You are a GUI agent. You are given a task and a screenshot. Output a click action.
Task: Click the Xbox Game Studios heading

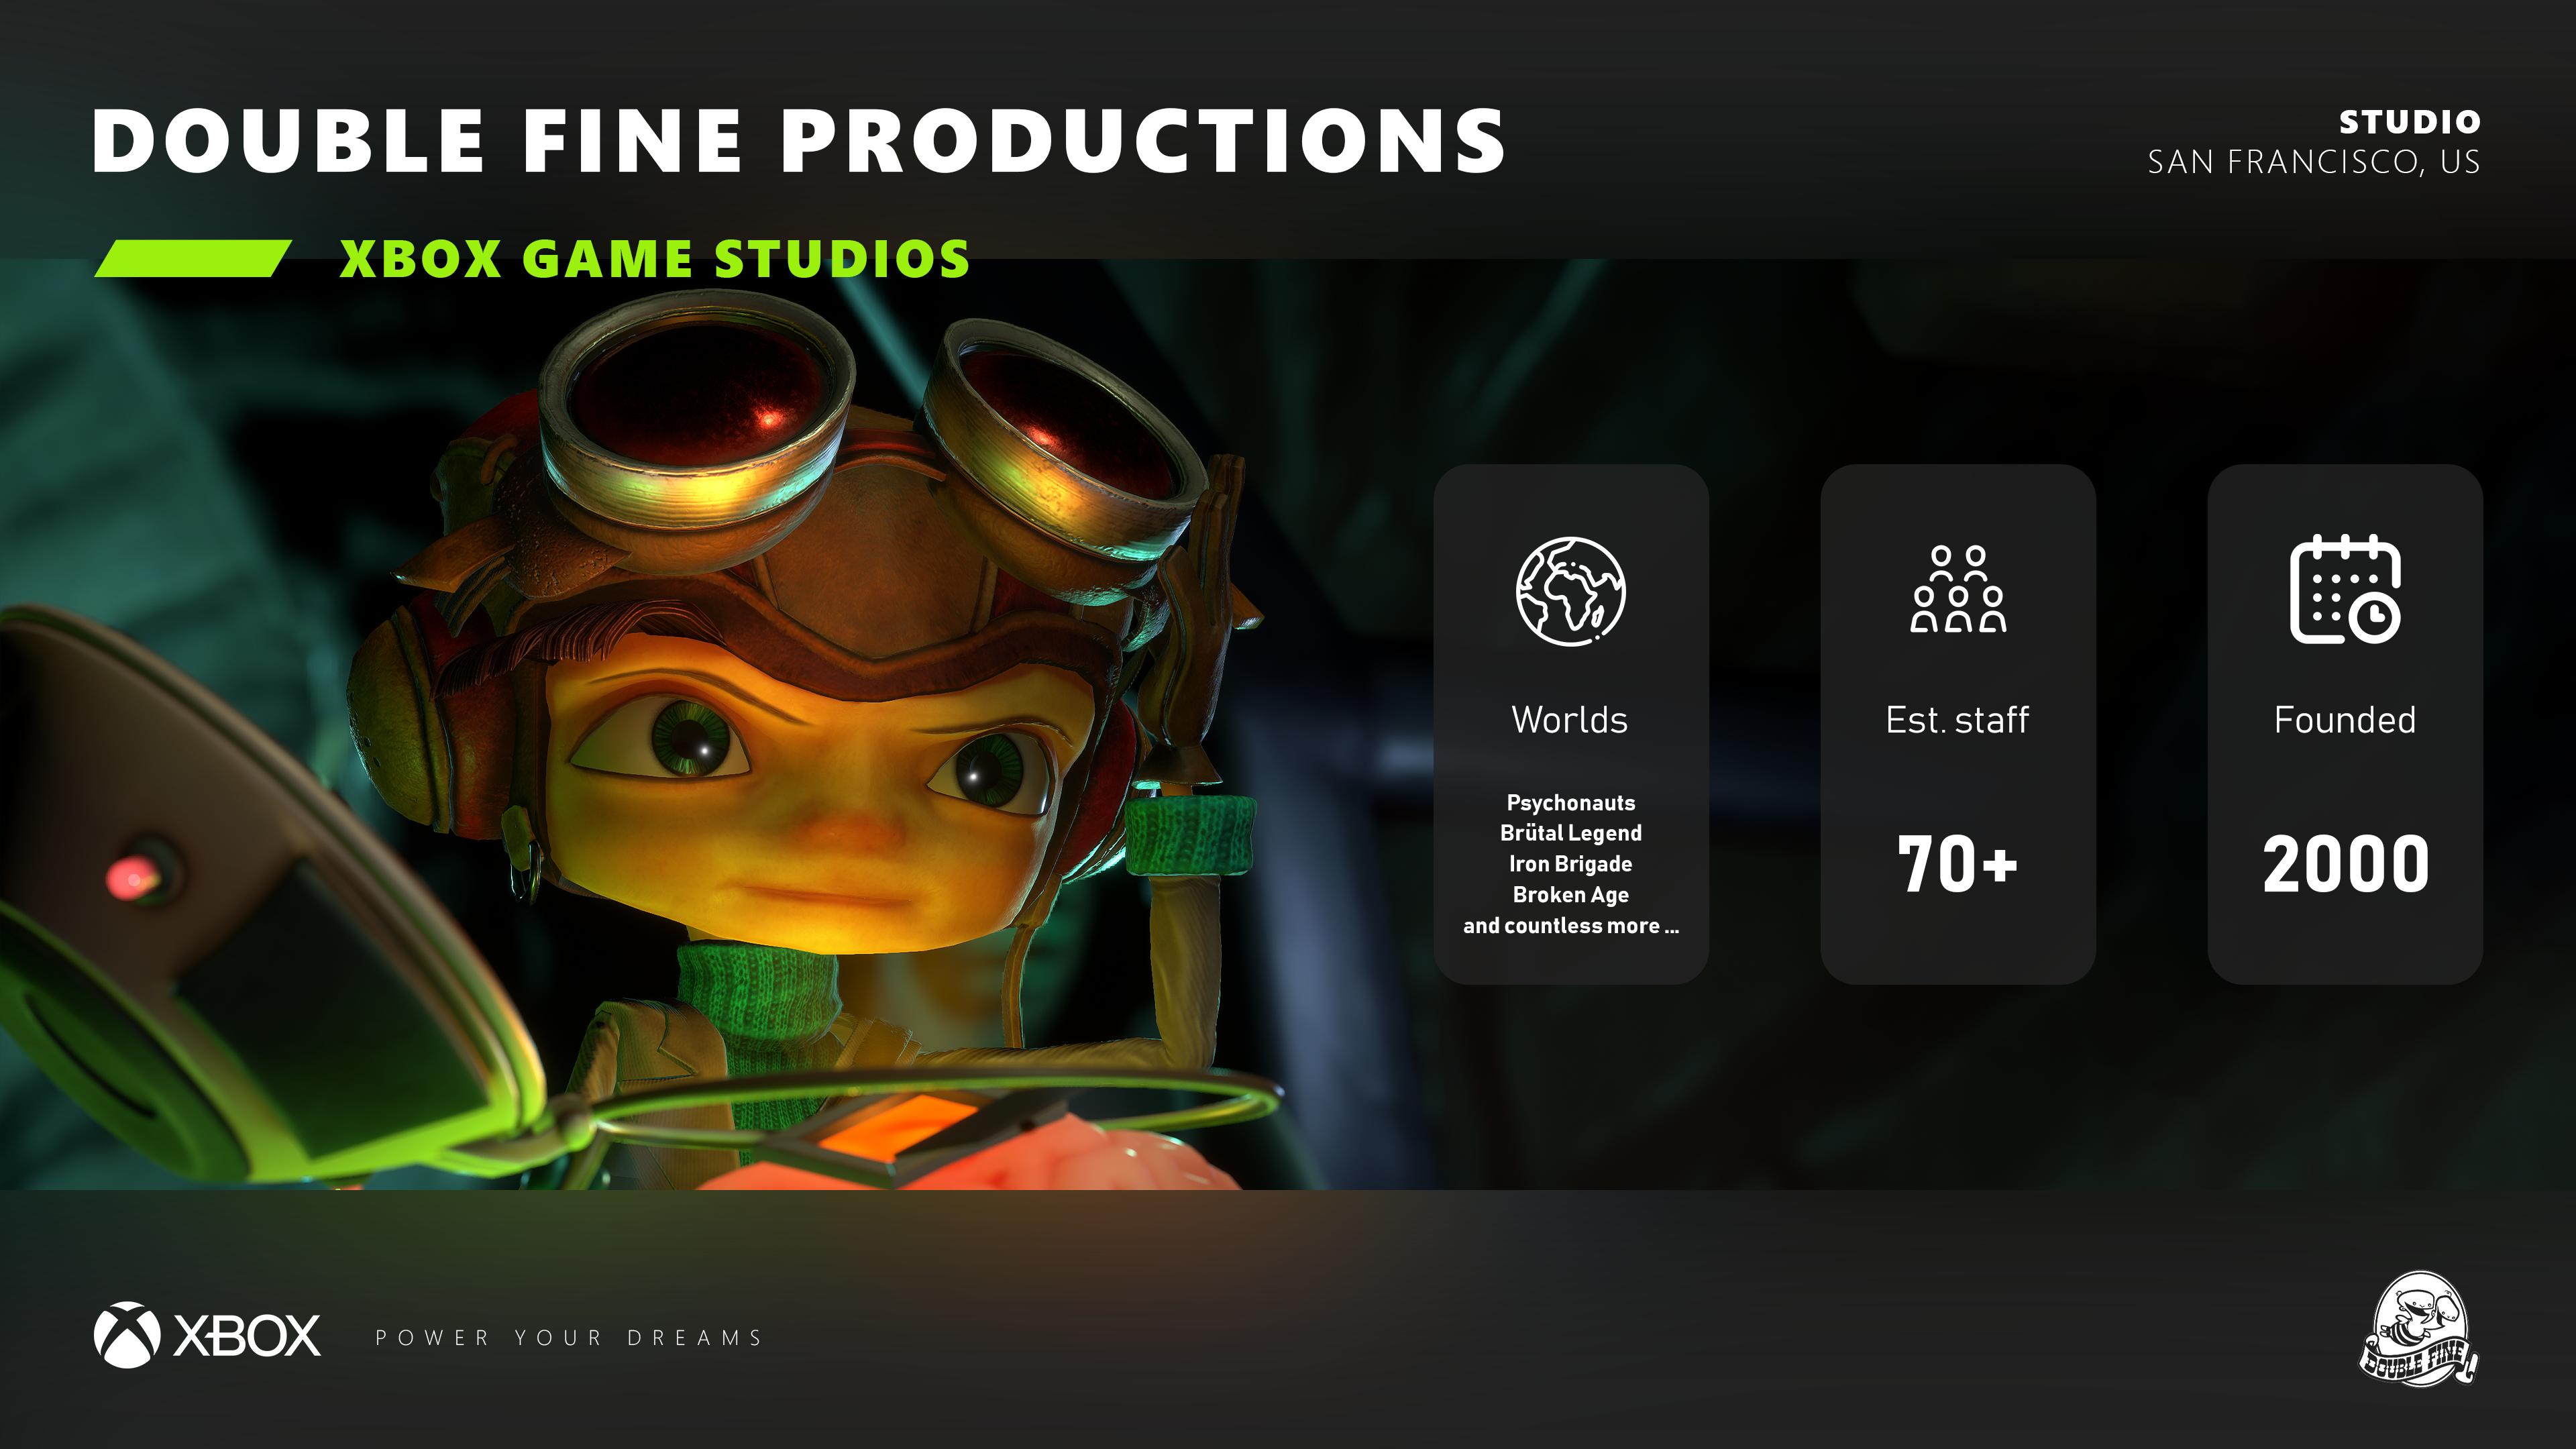pos(654,259)
